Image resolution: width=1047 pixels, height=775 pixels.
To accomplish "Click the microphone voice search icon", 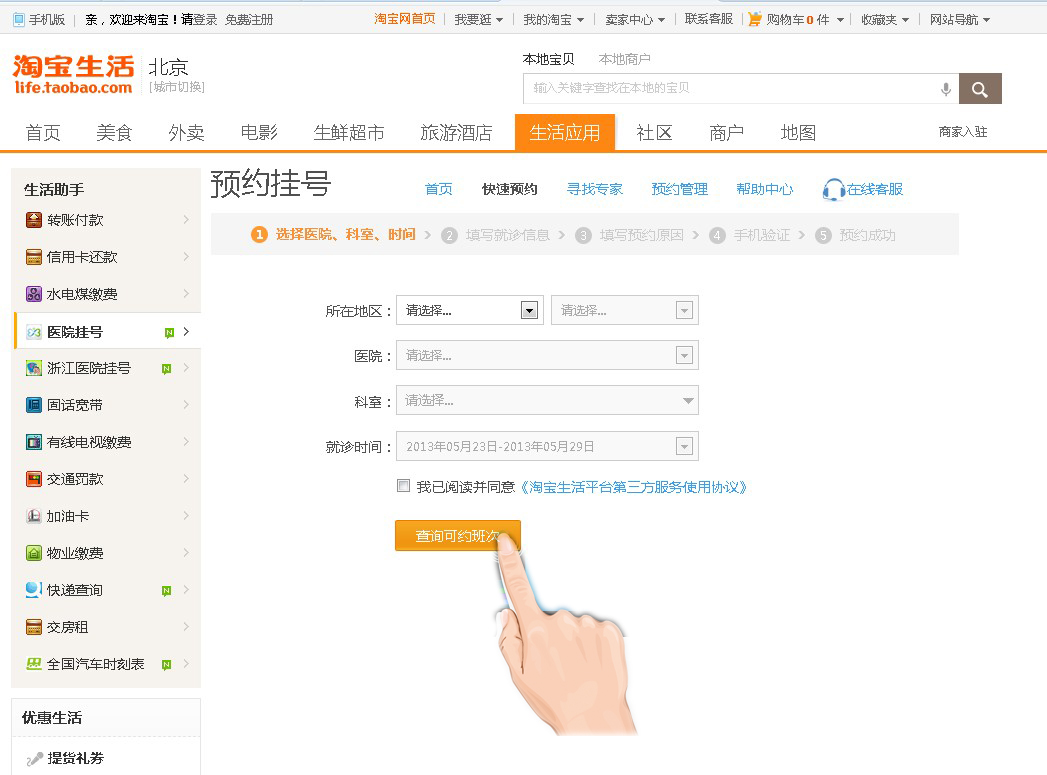I will [945, 89].
